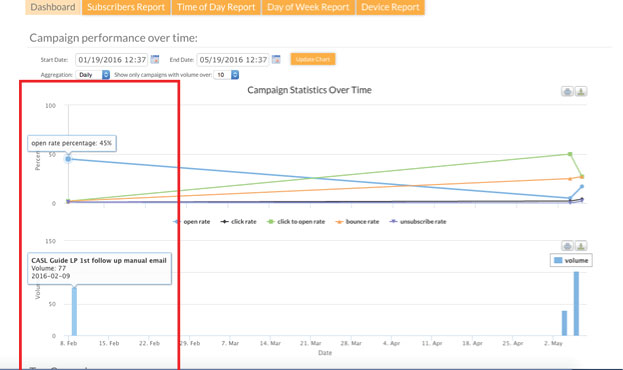Click the '21. Mar' date axis label

311,343
